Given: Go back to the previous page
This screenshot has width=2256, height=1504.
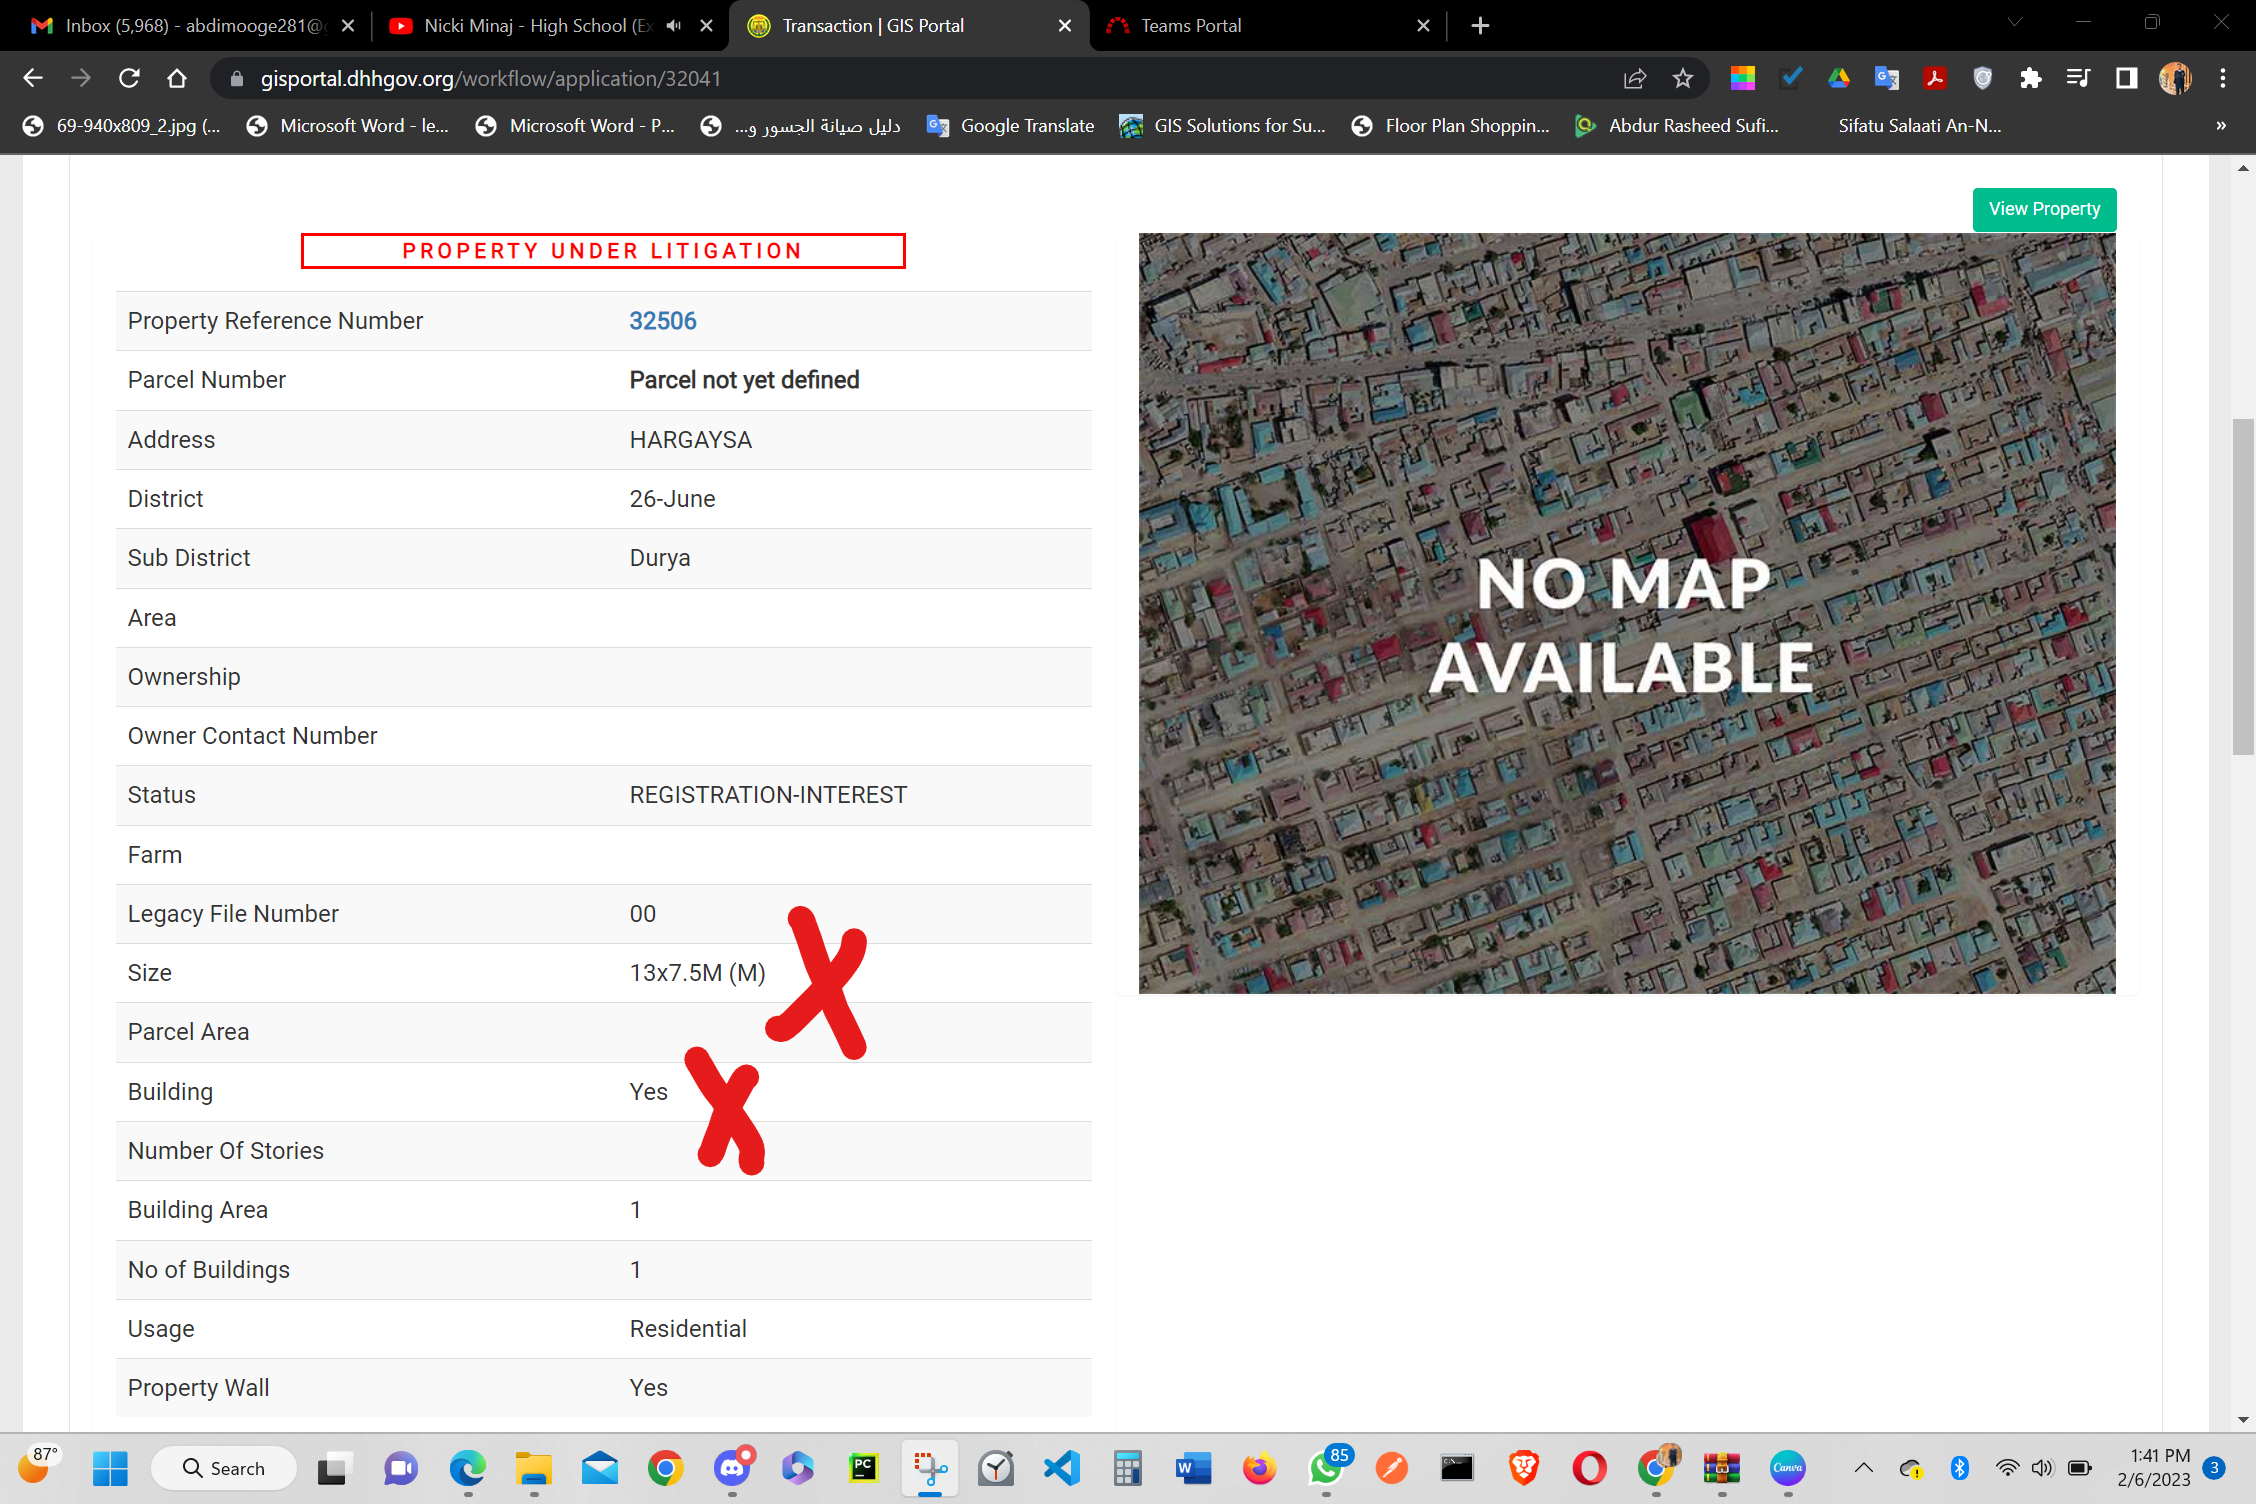Looking at the screenshot, I should pos(33,78).
